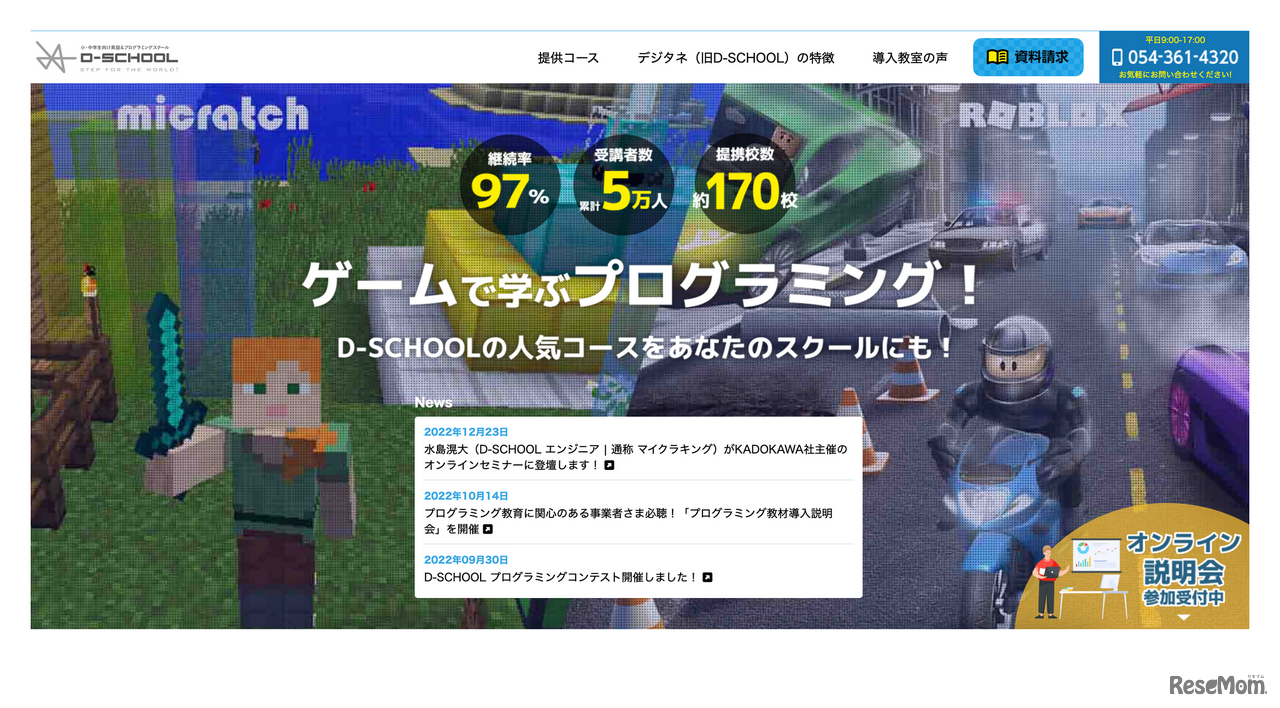Click the phone icon beside 054-361-4320
The image size is (1280, 708).
coord(1118,57)
